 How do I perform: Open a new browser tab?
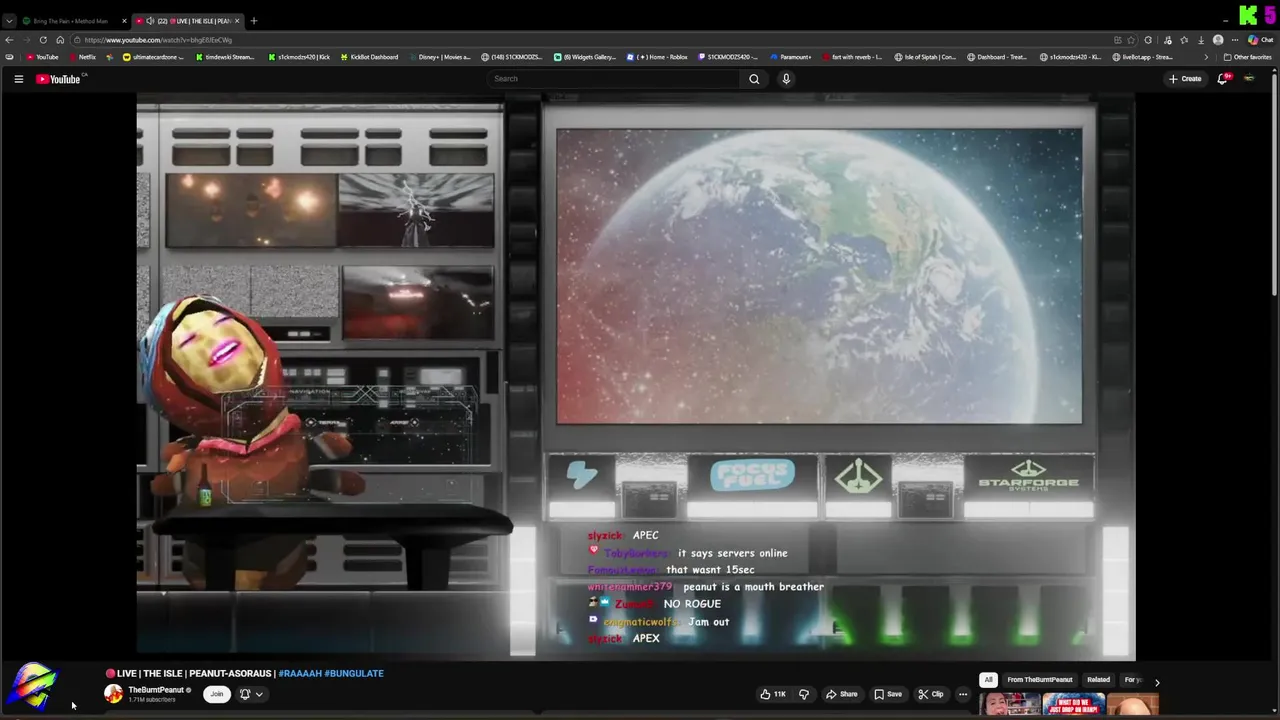pos(254,21)
